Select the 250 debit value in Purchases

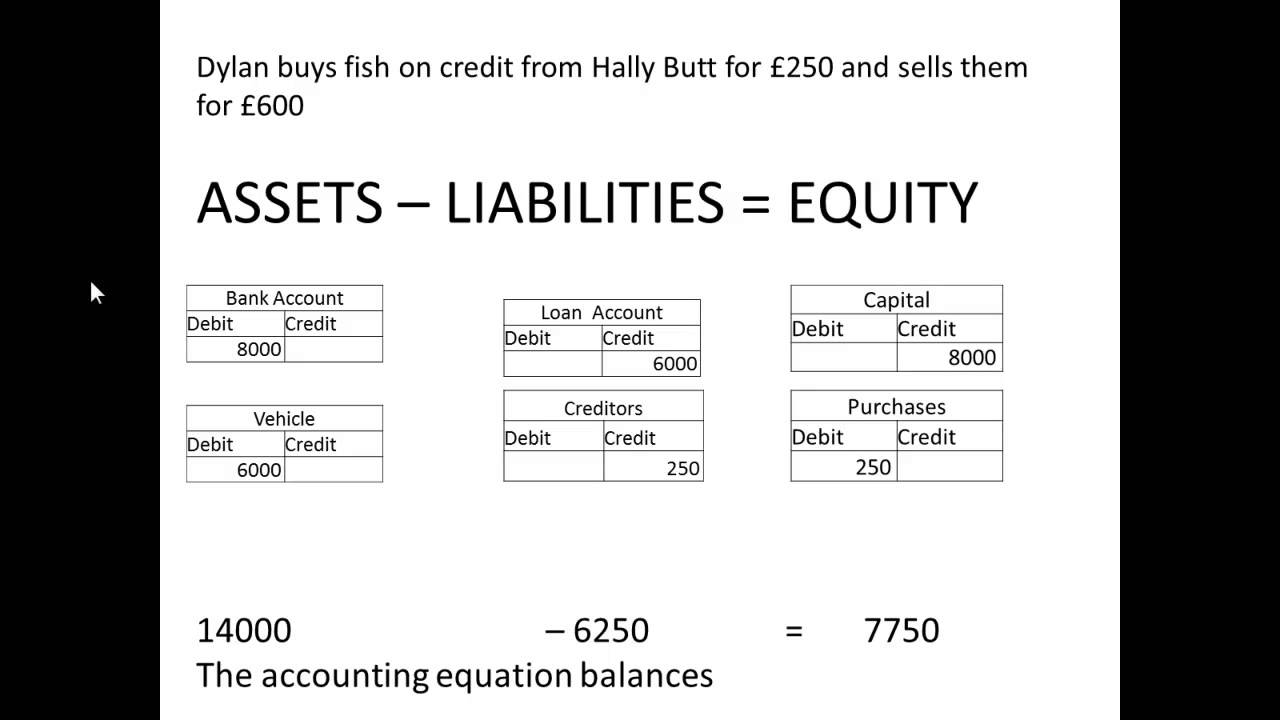click(x=872, y=467)
